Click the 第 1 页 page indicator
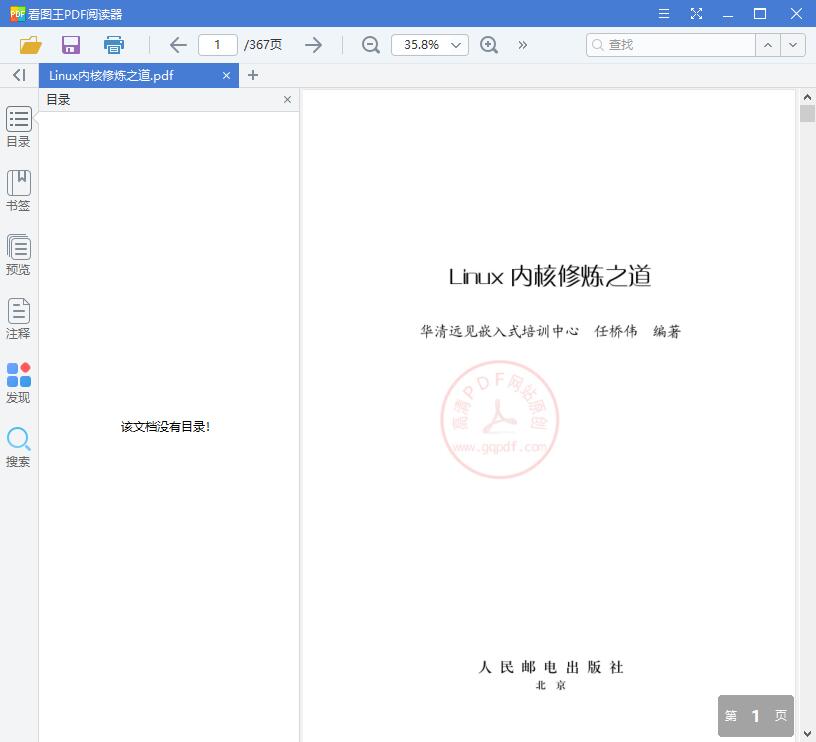Image resolution: width=816 pixels, height=742 pixels. pyautogui.click(x=756, y=716)
